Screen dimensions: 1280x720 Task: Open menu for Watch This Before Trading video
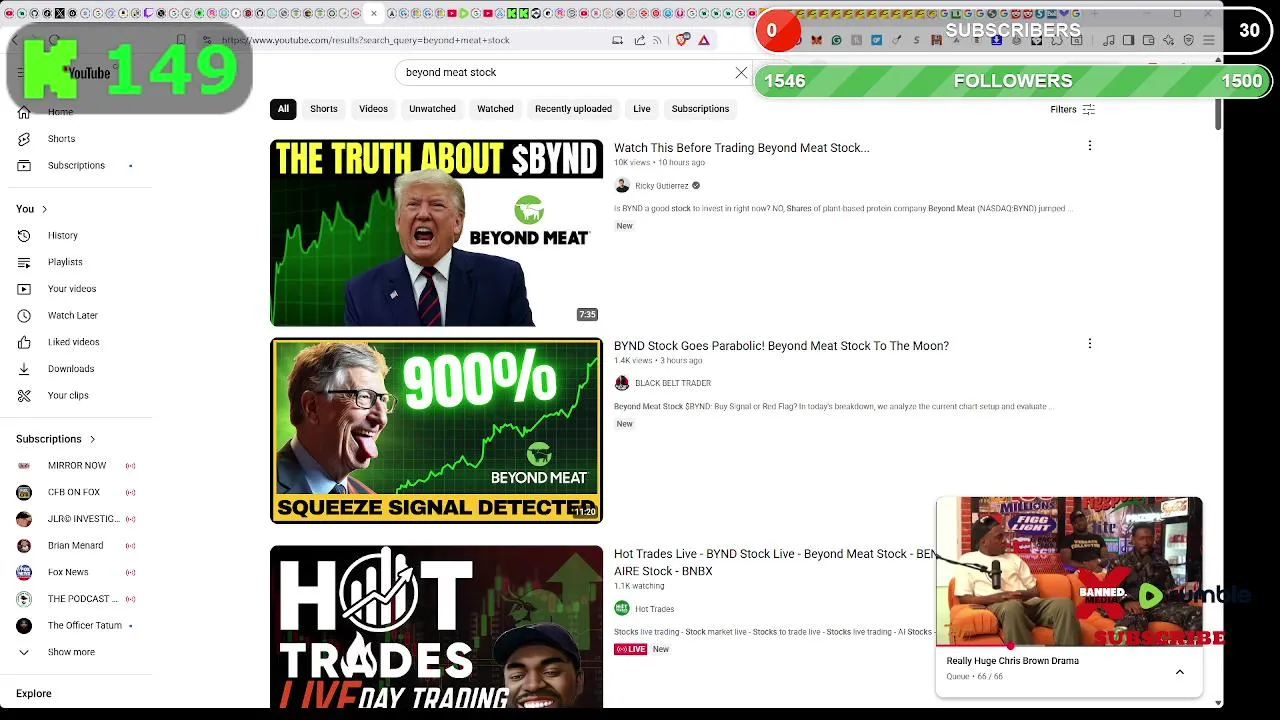(1089, 146)
